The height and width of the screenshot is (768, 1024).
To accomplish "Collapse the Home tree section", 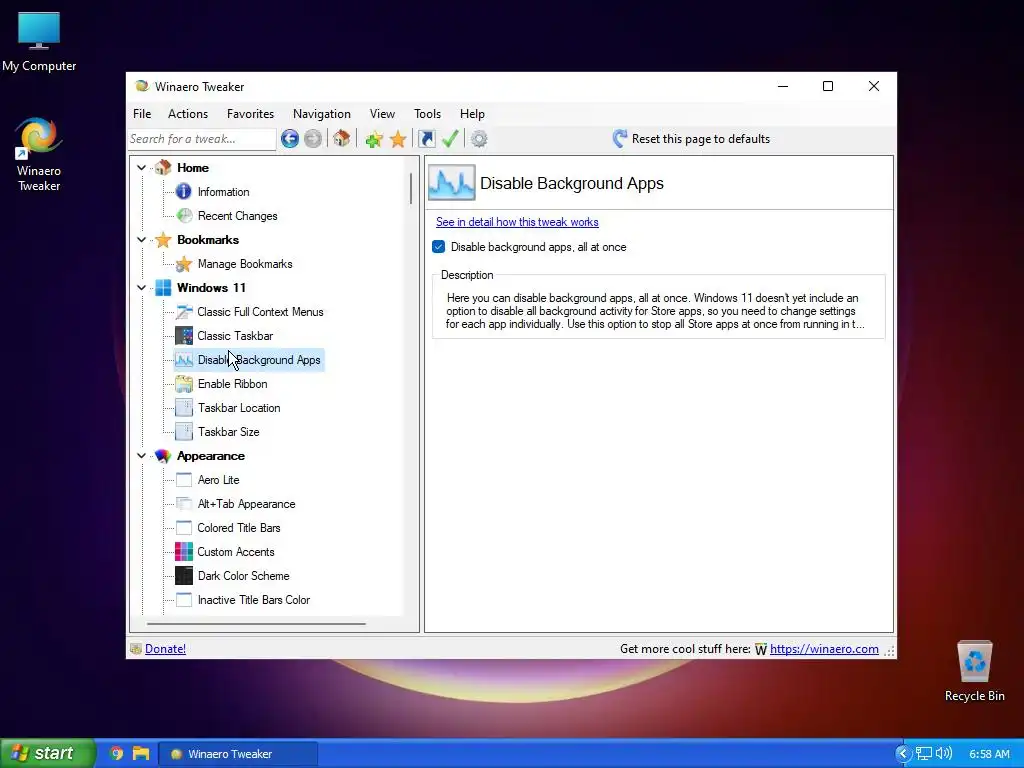I will pyautogui.click(x=141, y=168).
